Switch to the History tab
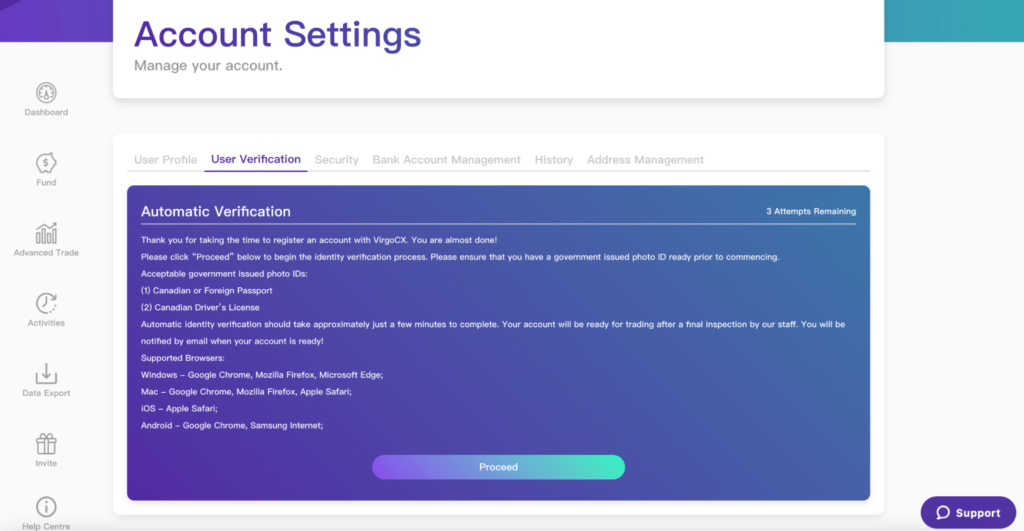 click(553, 160)
